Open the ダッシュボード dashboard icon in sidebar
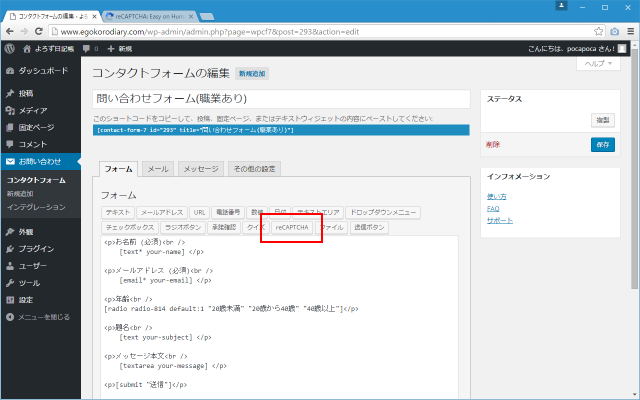The height and width of the screenshot is (400, 640). coord(10,71)
